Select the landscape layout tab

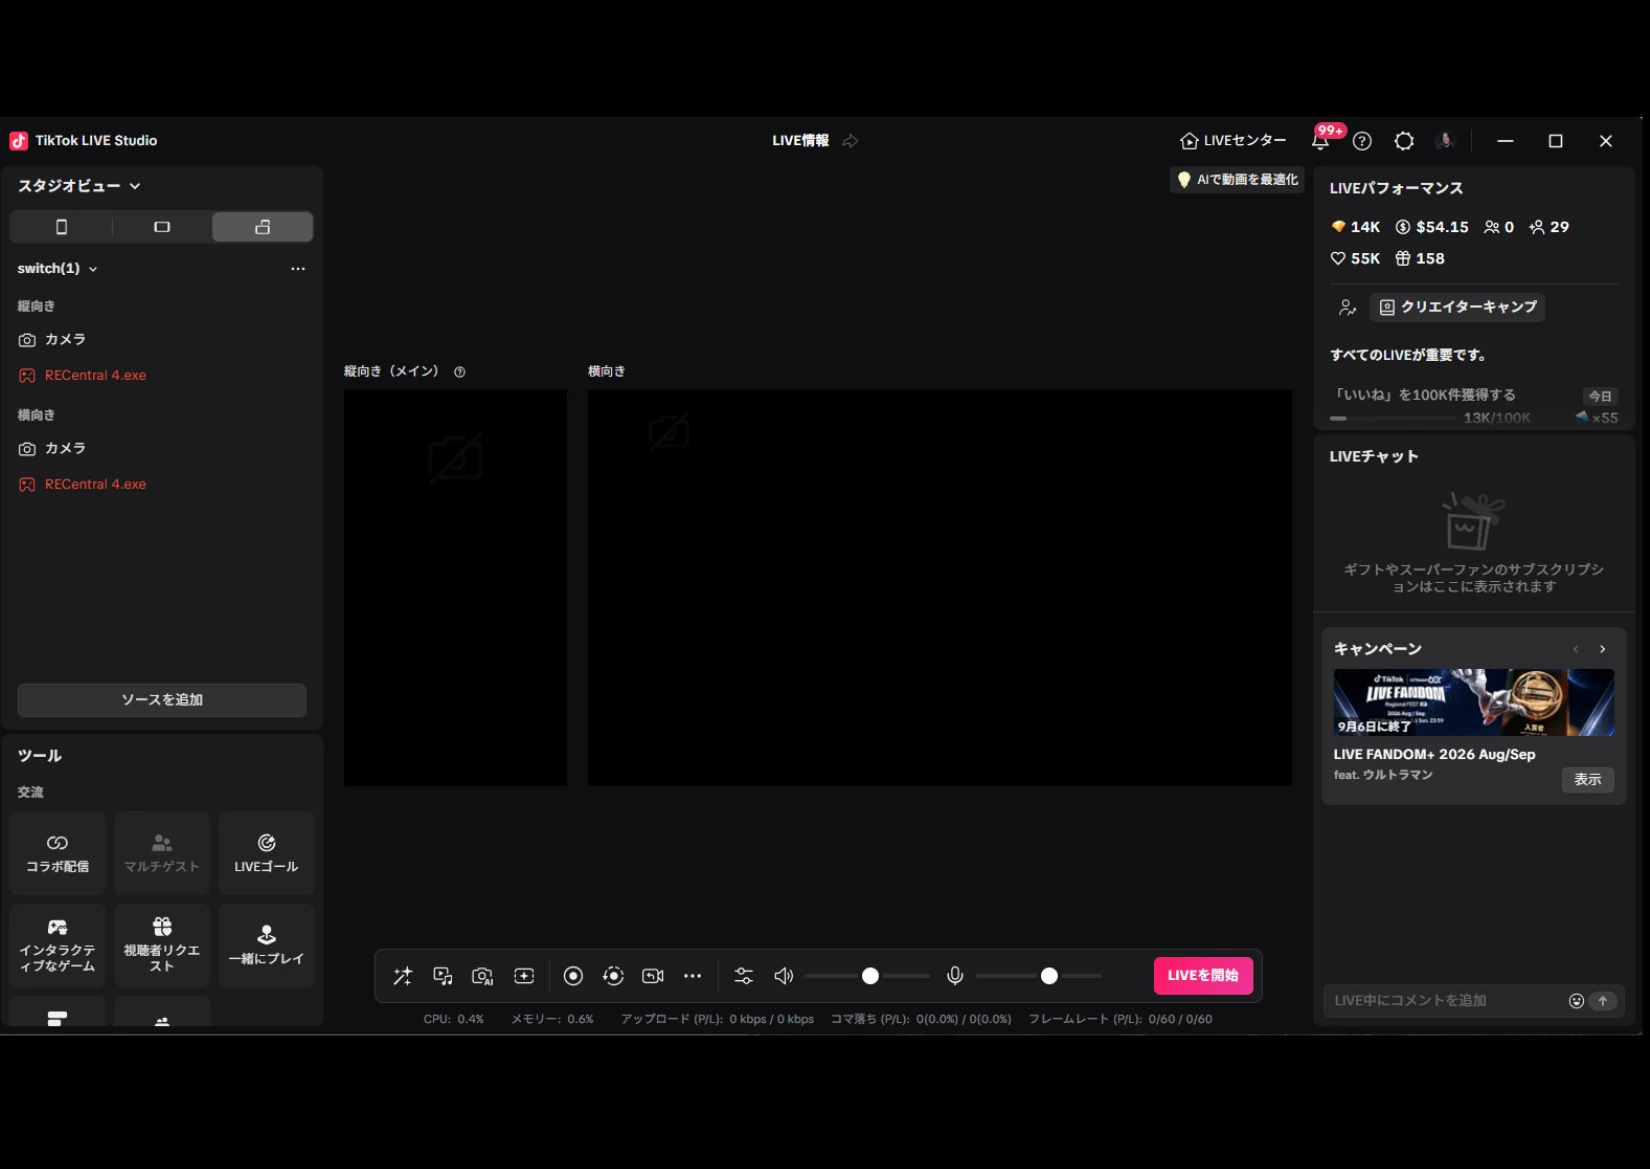pos(162,227)
